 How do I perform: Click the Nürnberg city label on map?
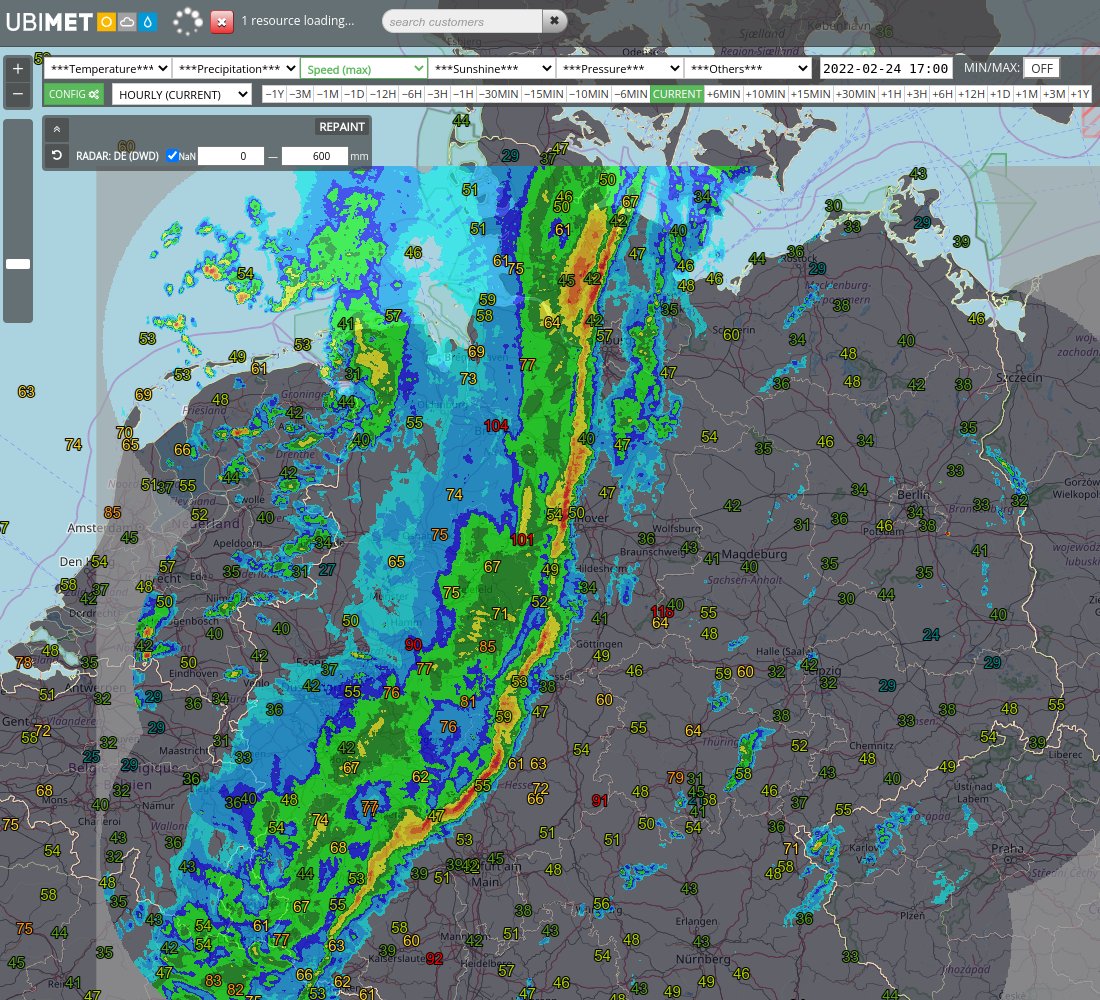[703, 959]
